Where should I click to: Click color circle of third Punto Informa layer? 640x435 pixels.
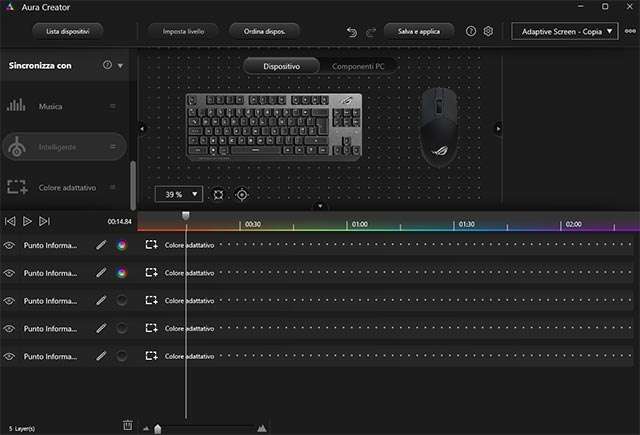[x=122, y=300]
